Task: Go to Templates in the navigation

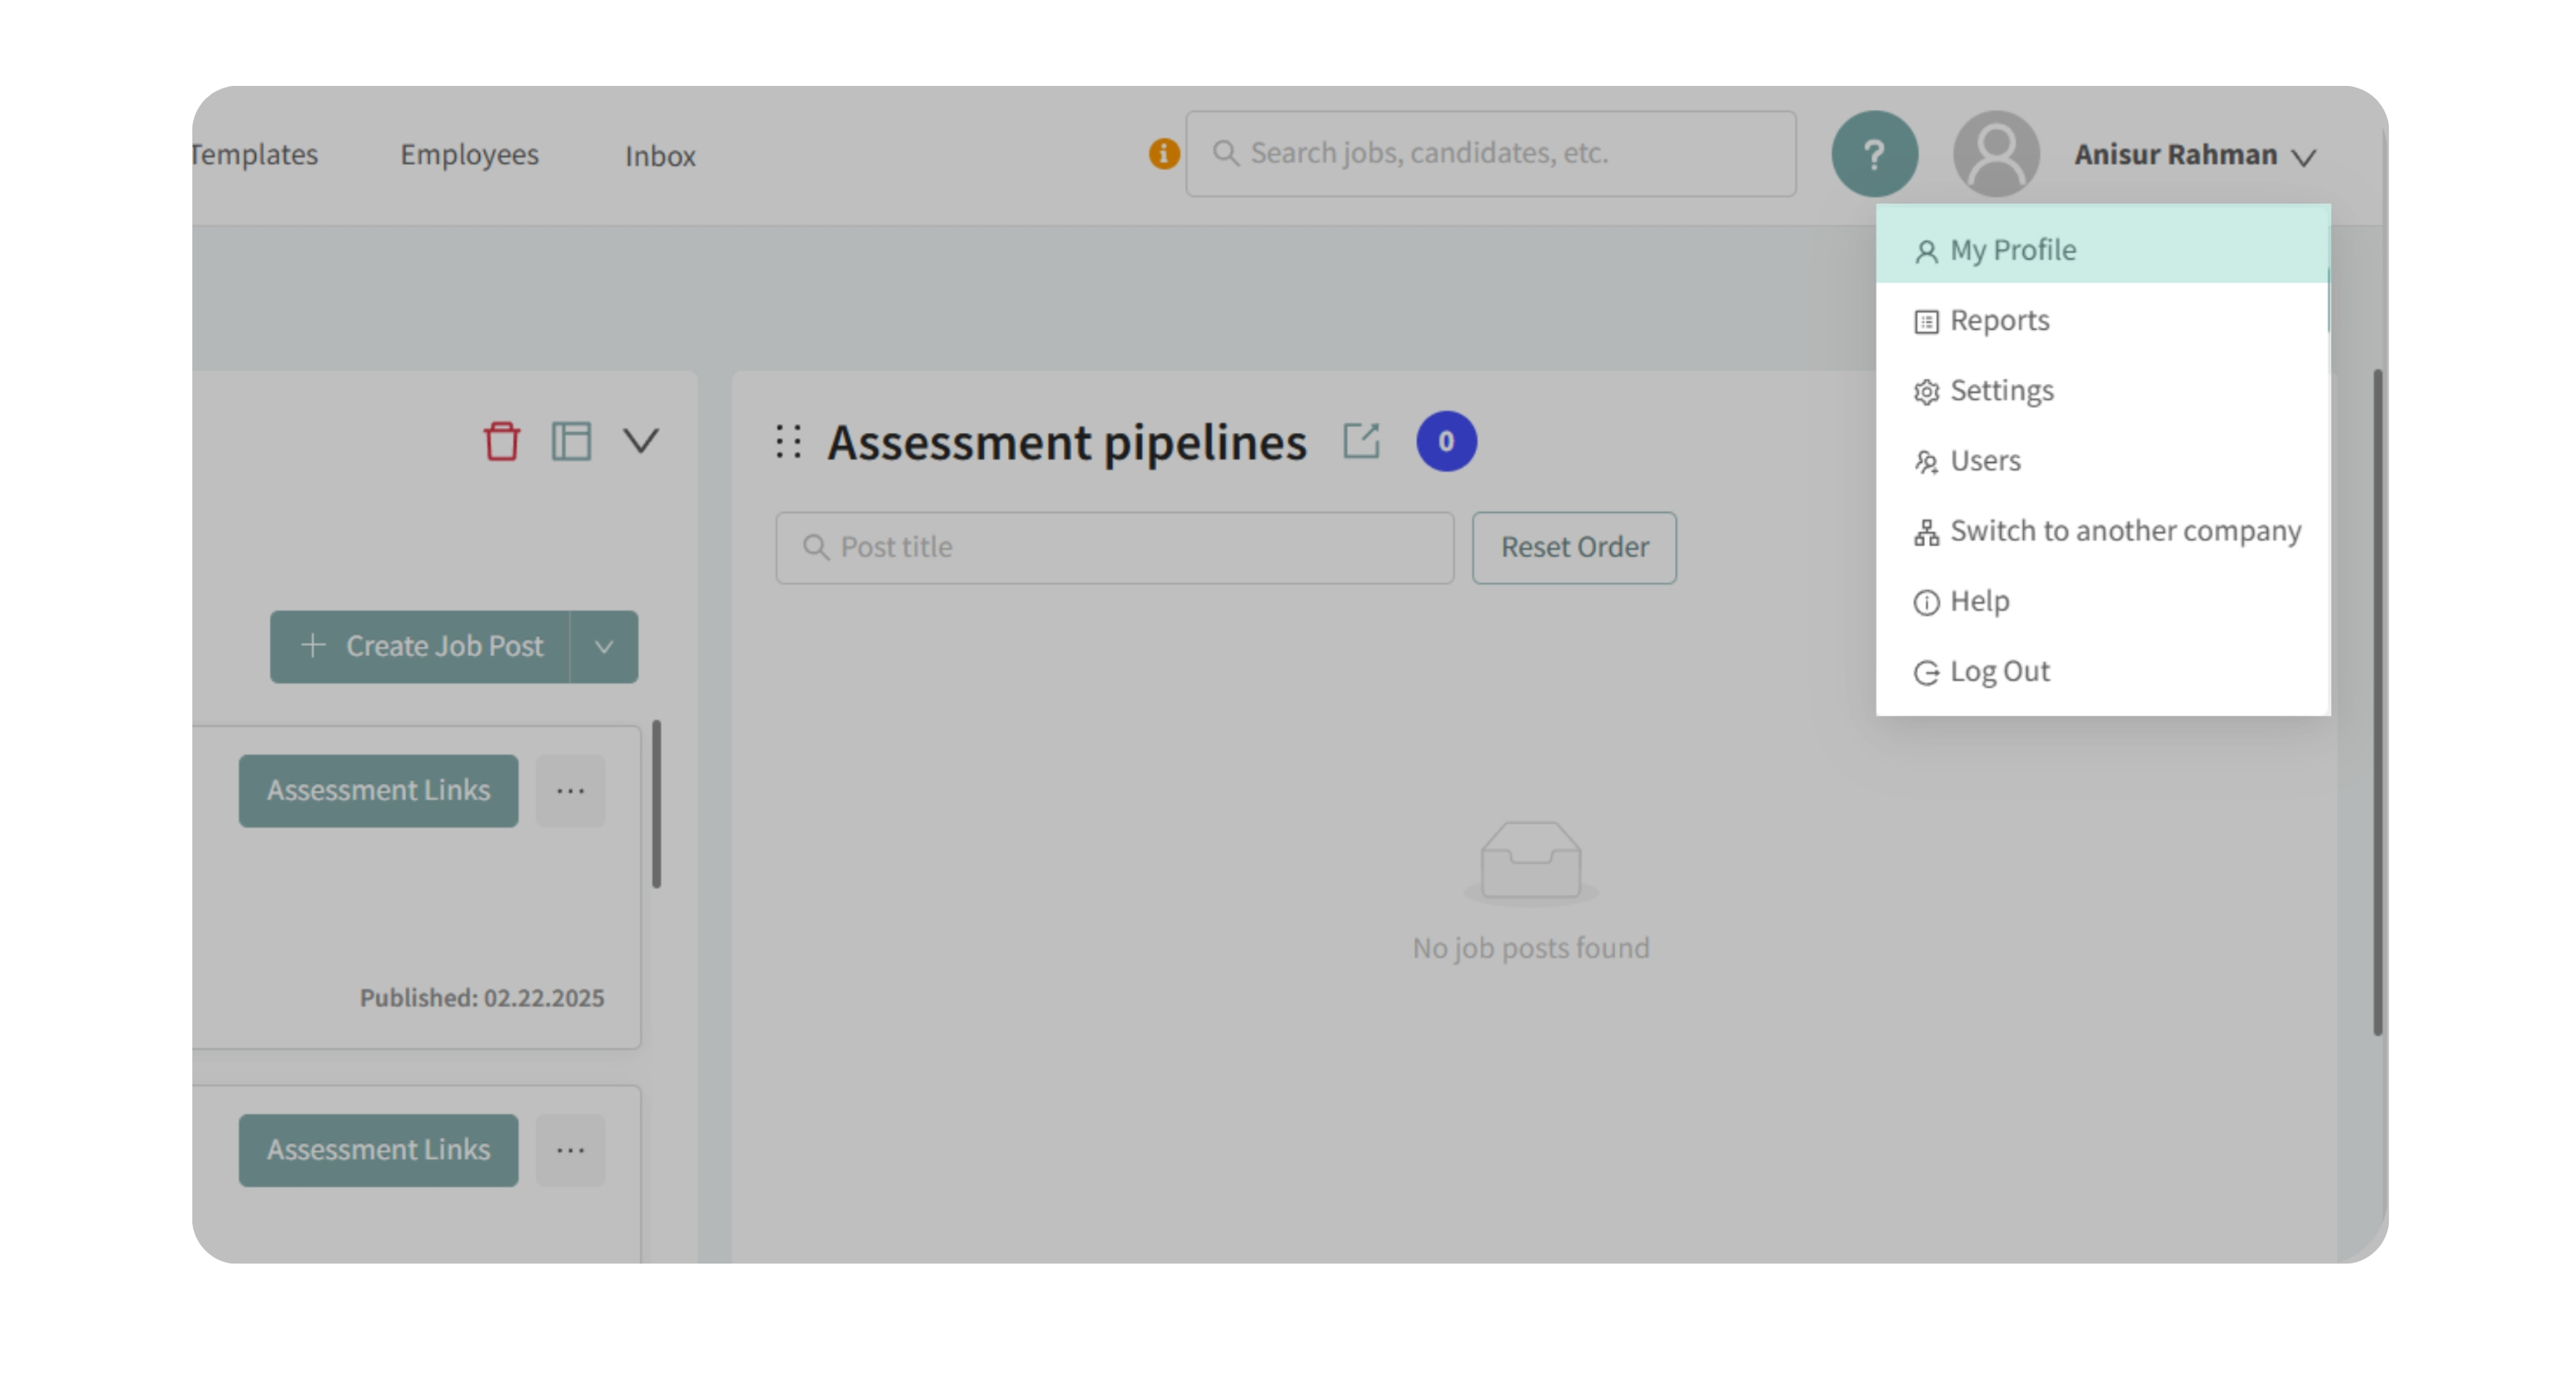Action: pyautogui.click(x=255, y=155)
